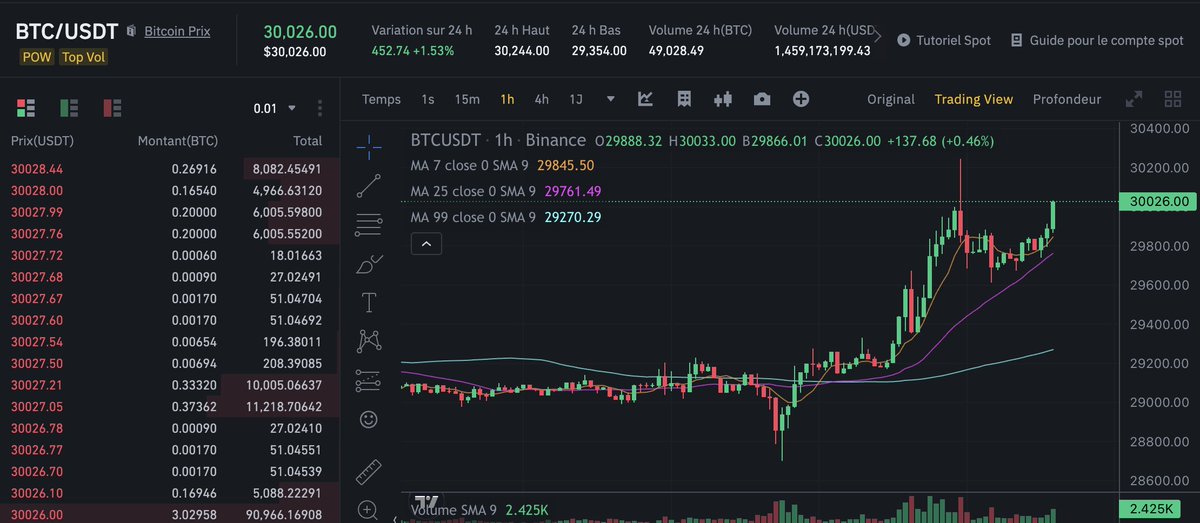1200x523 pixels.
Task: Select the 30027.21 ask price row
Action: (170, 385)
